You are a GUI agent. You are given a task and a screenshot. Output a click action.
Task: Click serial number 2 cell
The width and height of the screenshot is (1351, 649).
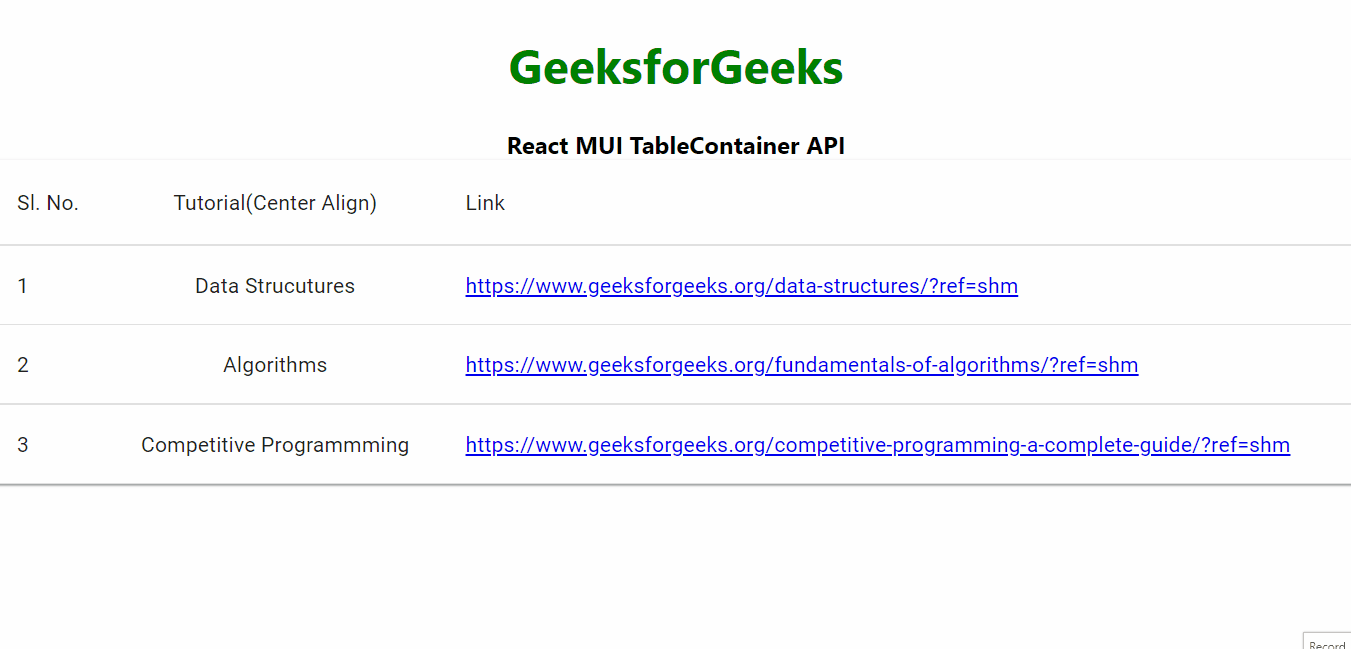[23, 365]
